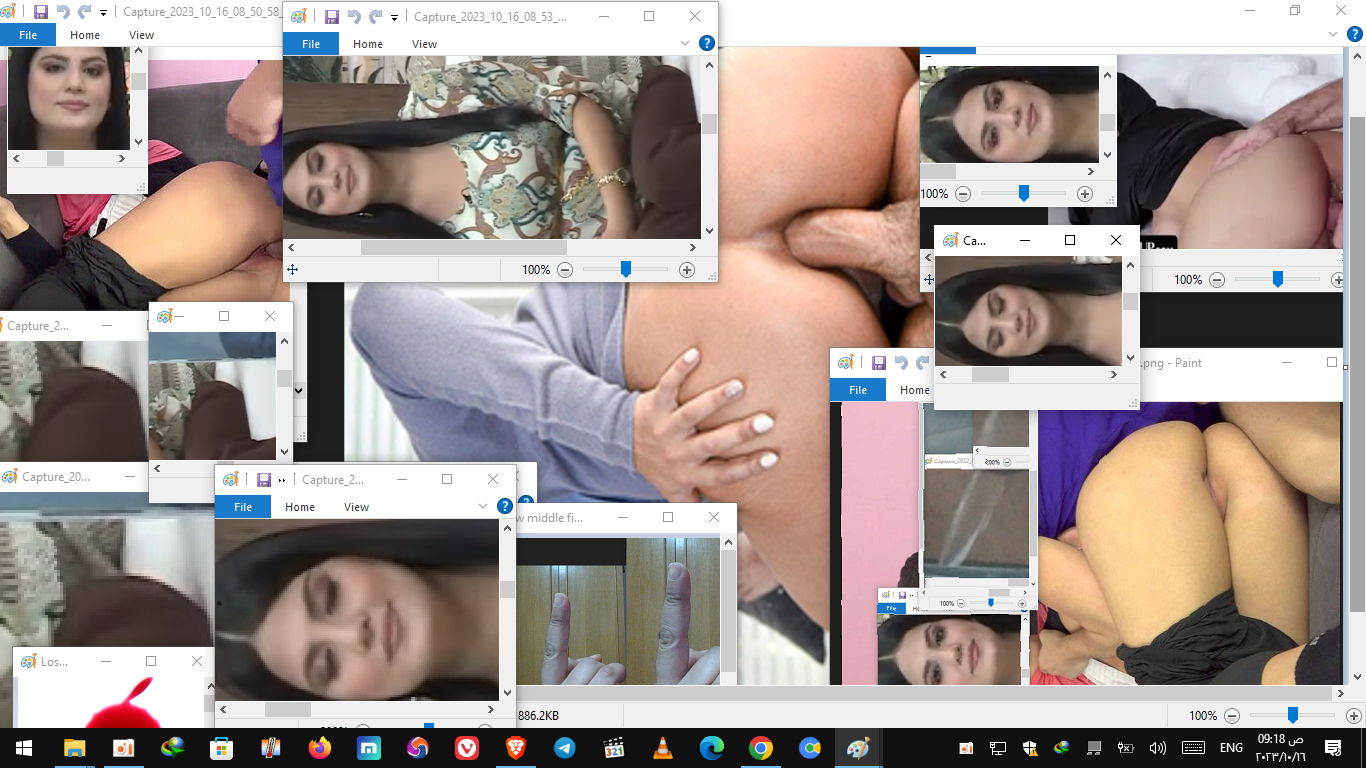Open Firefox from the taskbar
The width and height of the screenshot is (1366, 768).
pos(319,748)
